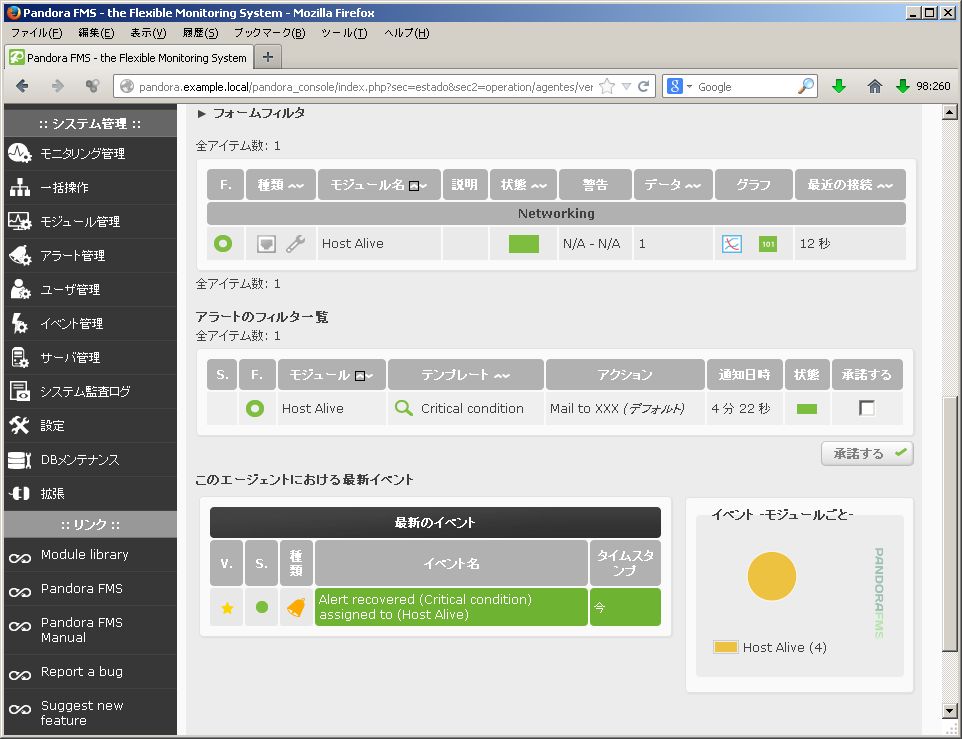Image resolution: width=962 pixels, height=739 pixels.
Task: Open the search engine dropdown arrow
Action: click(689, 86)
